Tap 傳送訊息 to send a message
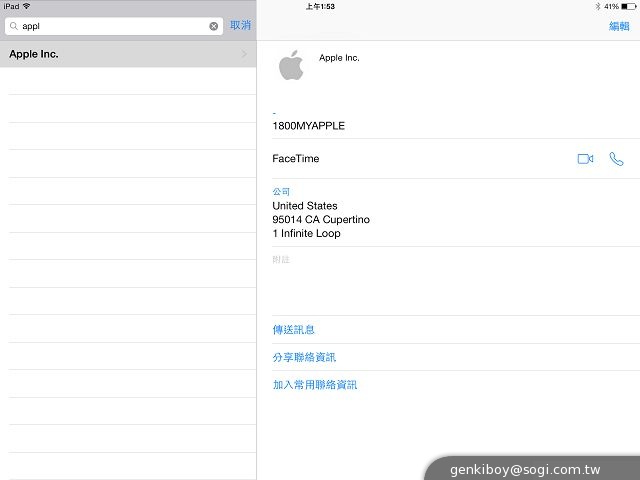640x480 pixels. click(x=293, y=330)
